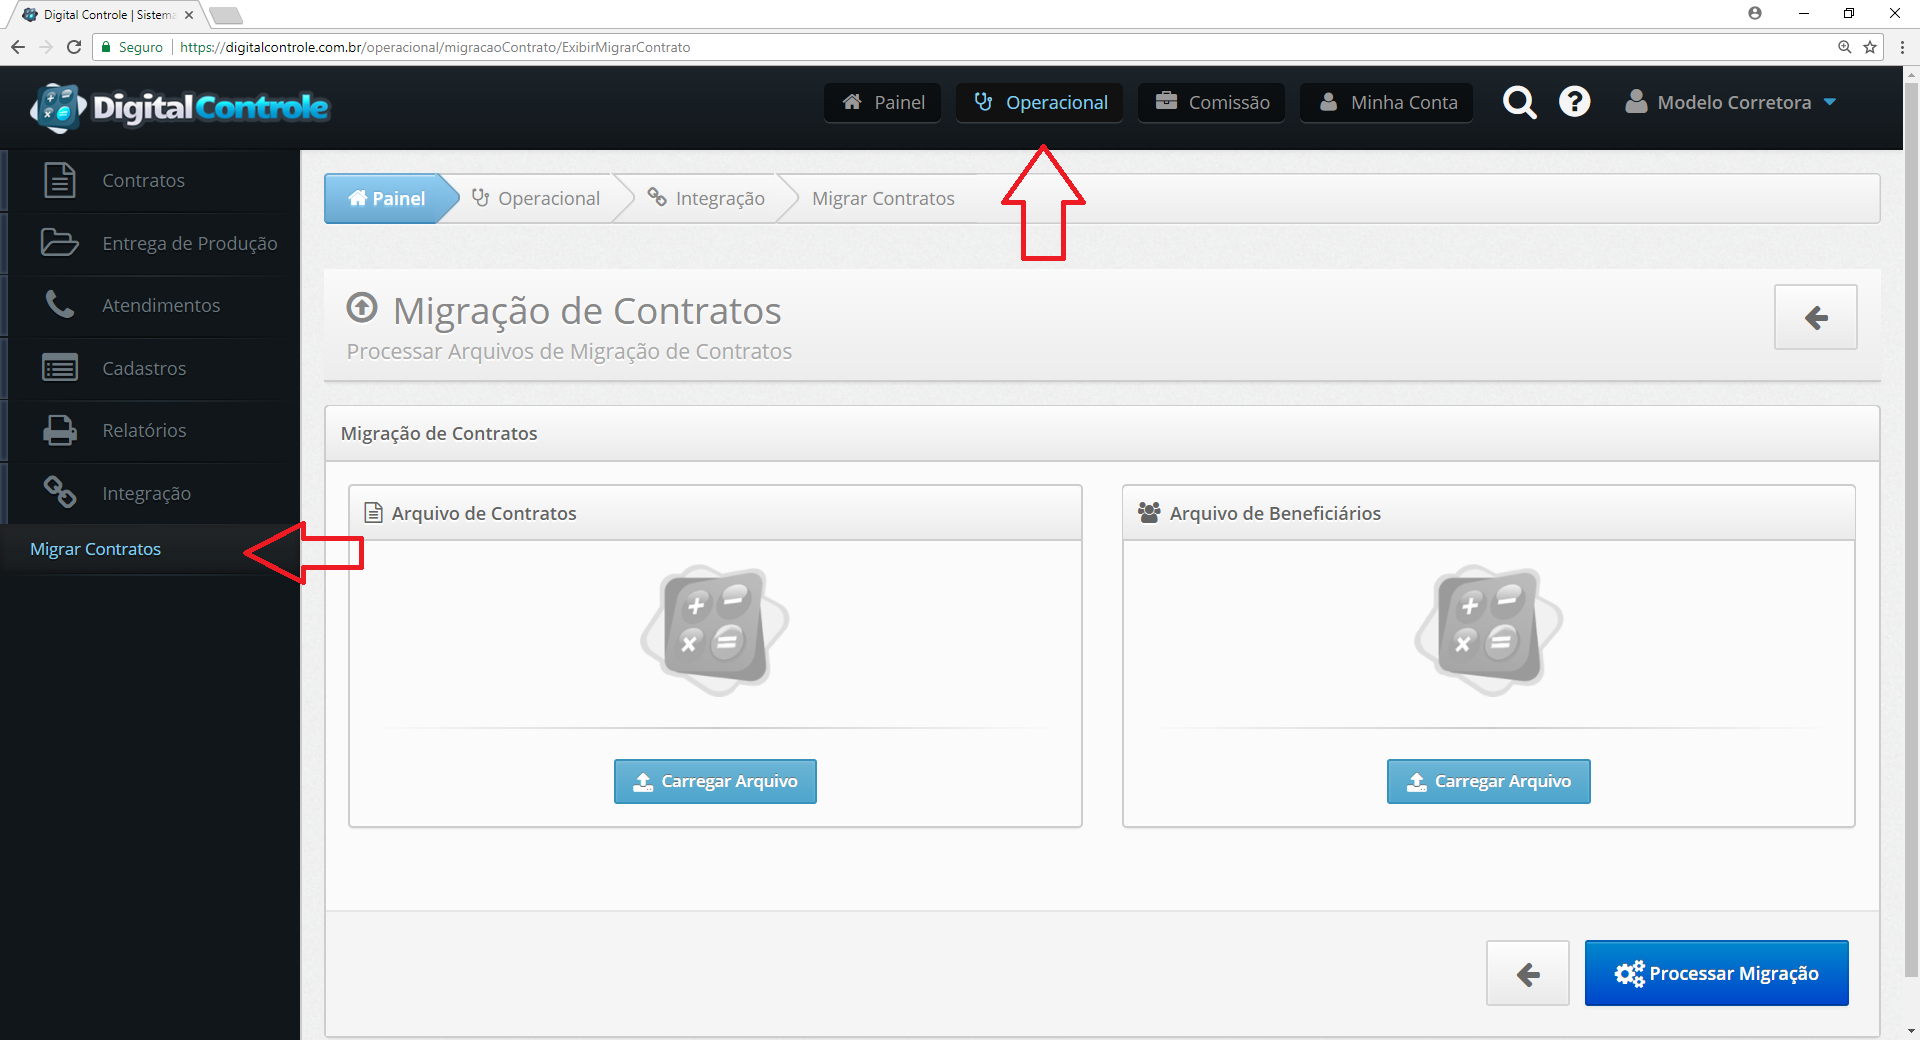Click Carregar Arquivo under Arquivo de Beneficiários
1920x1040 pixels.
click(1489, 781)
